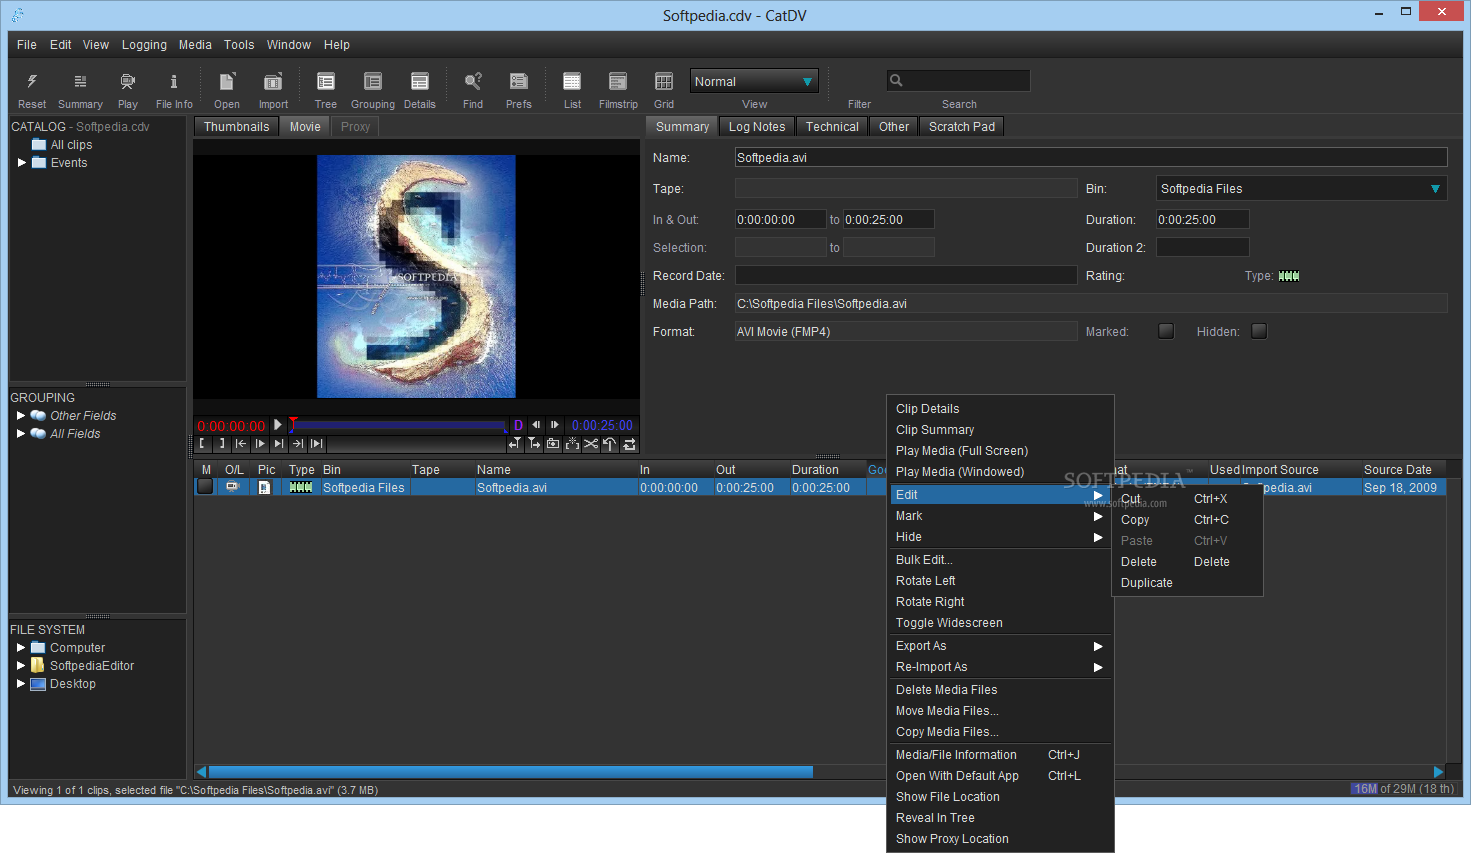Jump to the Out point
The width and height of the screenshot is (1471, 853).
tap(298, 444)
